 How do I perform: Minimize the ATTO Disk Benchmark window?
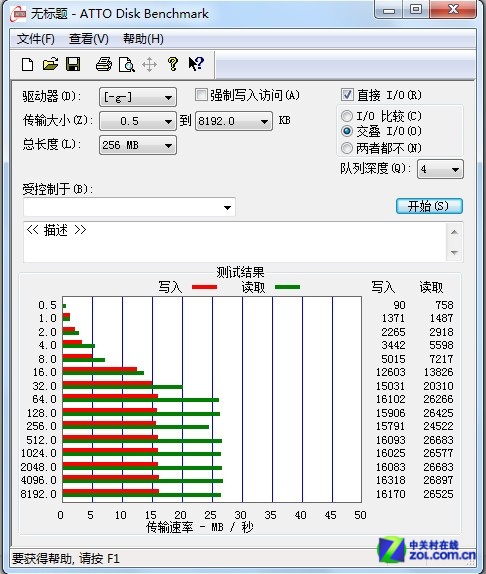click(389, 10)
